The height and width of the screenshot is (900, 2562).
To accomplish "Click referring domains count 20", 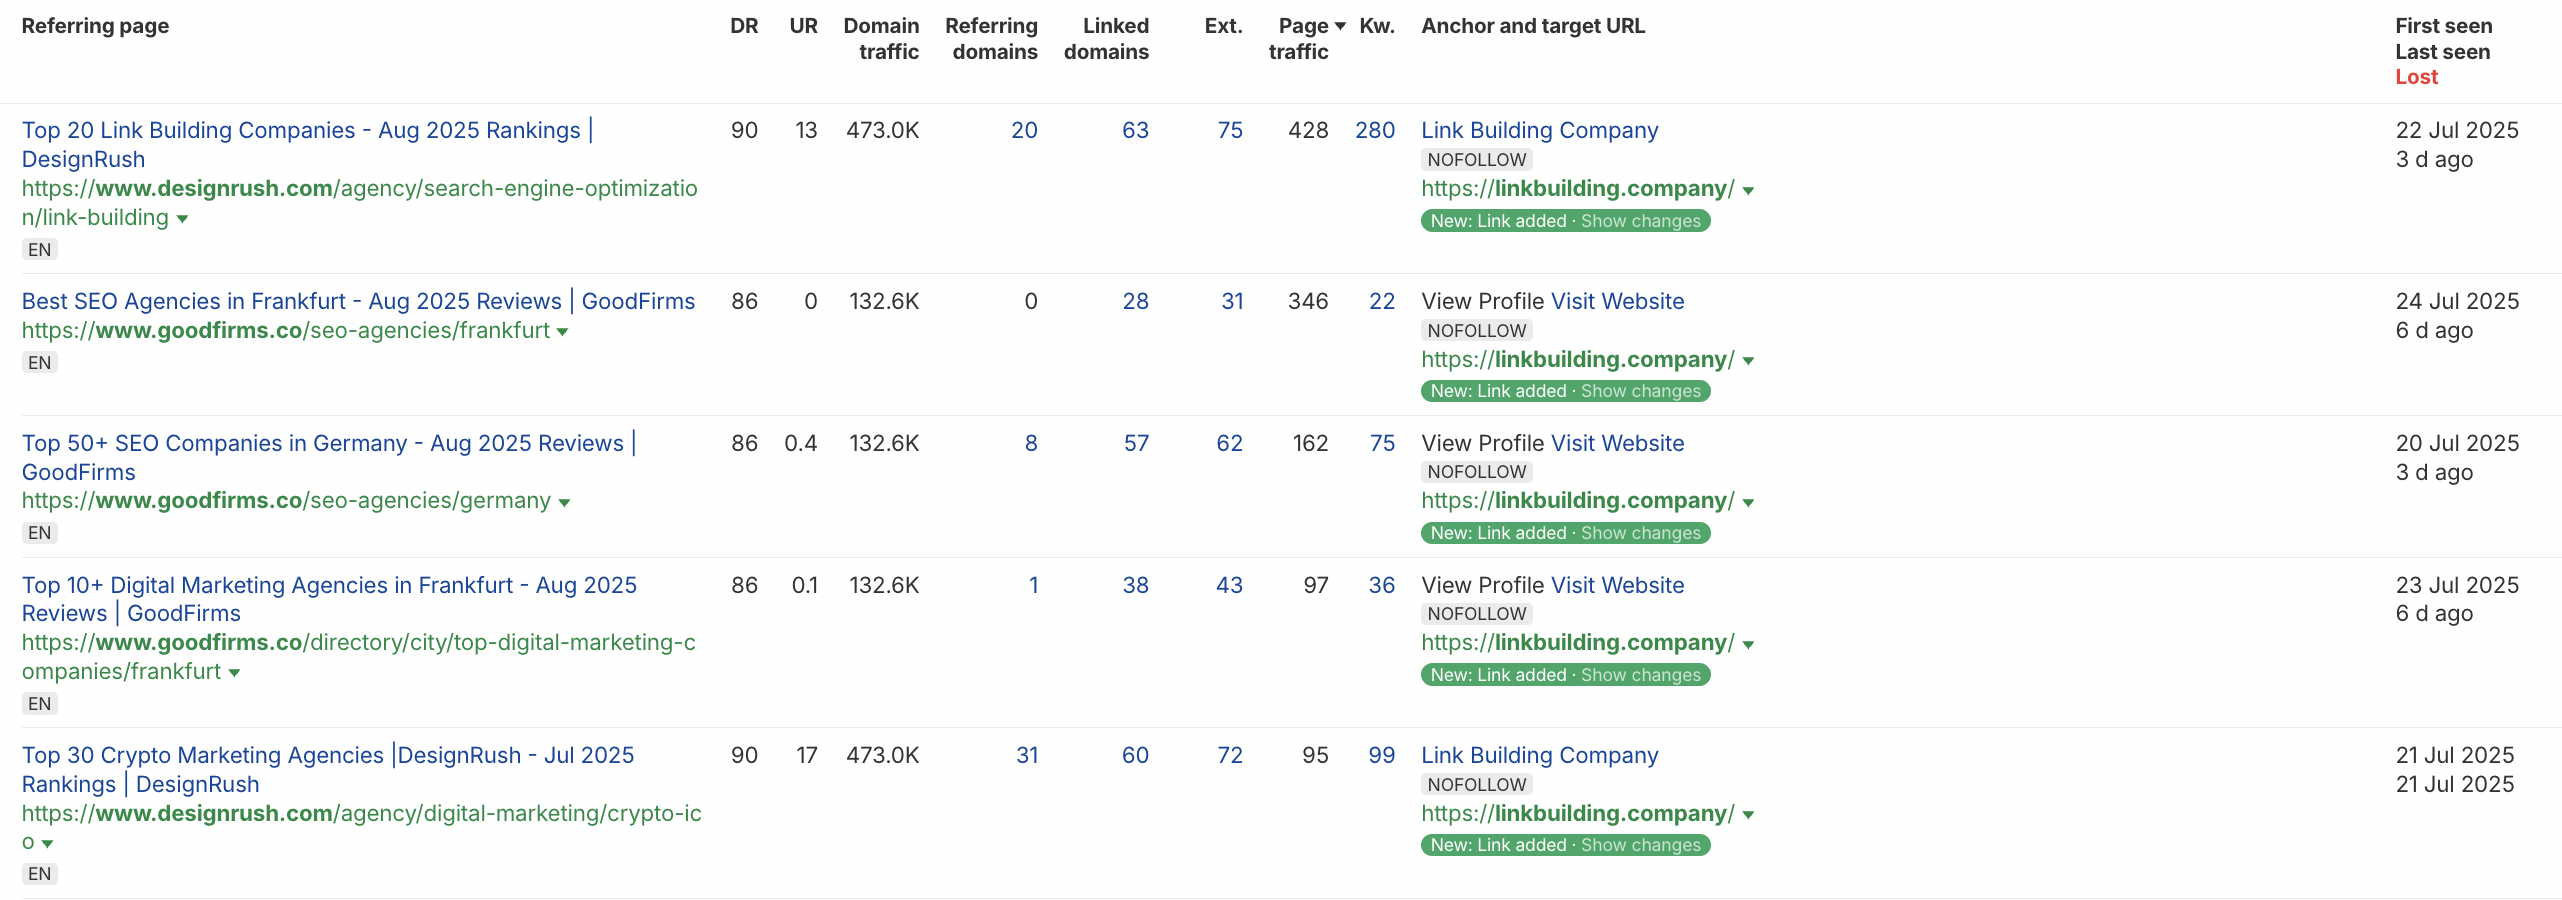I will coord(1024,131).
